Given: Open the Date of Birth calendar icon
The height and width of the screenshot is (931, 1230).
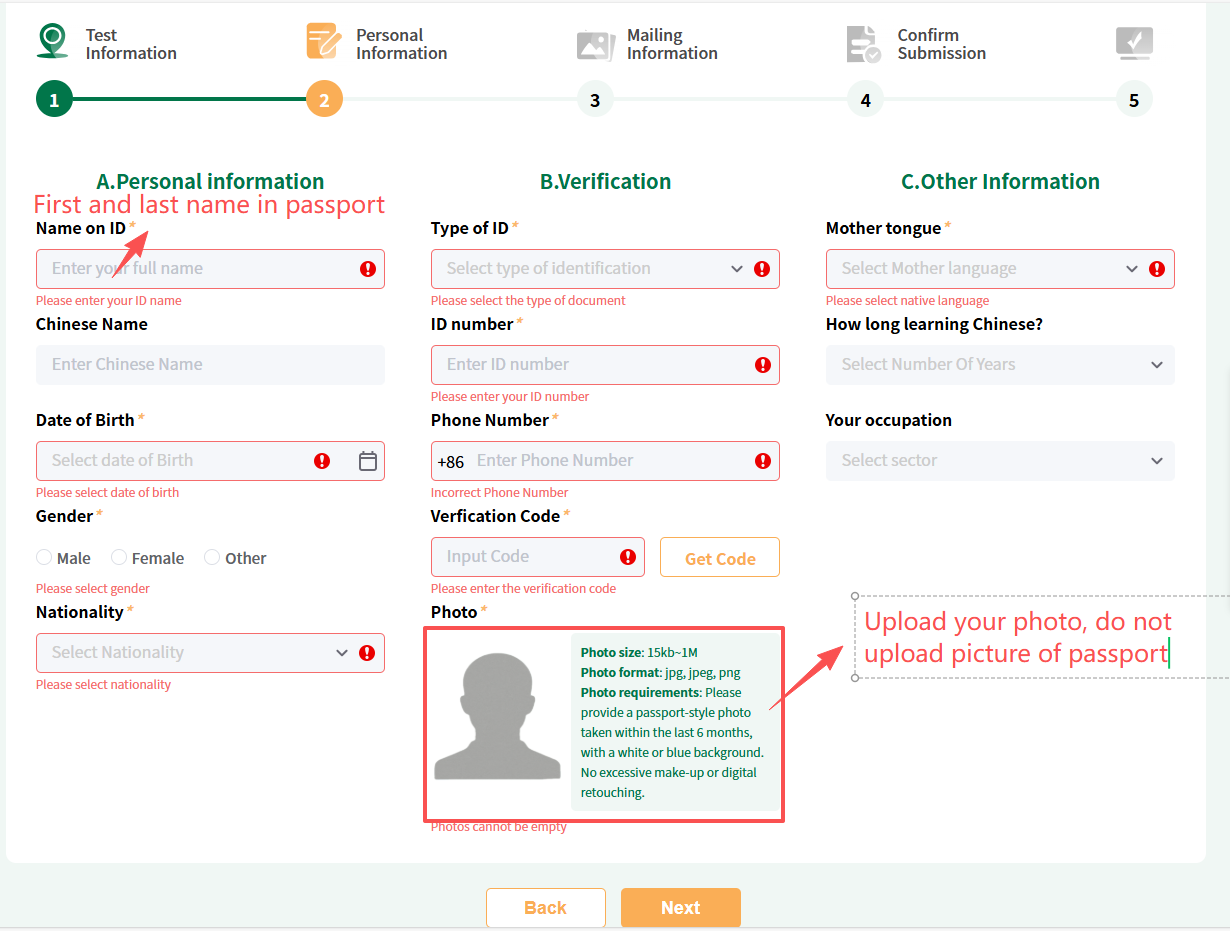Looking at the screenshot, I should click(368, 461).
